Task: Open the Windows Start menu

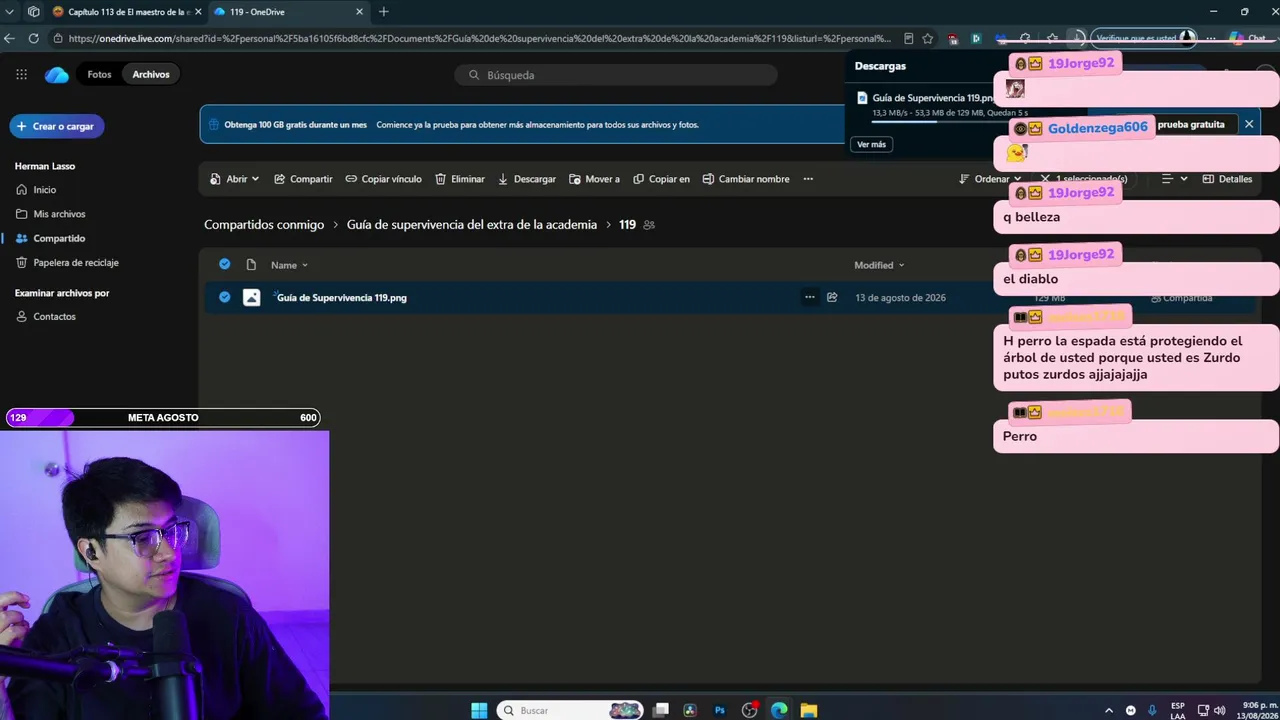Action: tap(479, 710)
